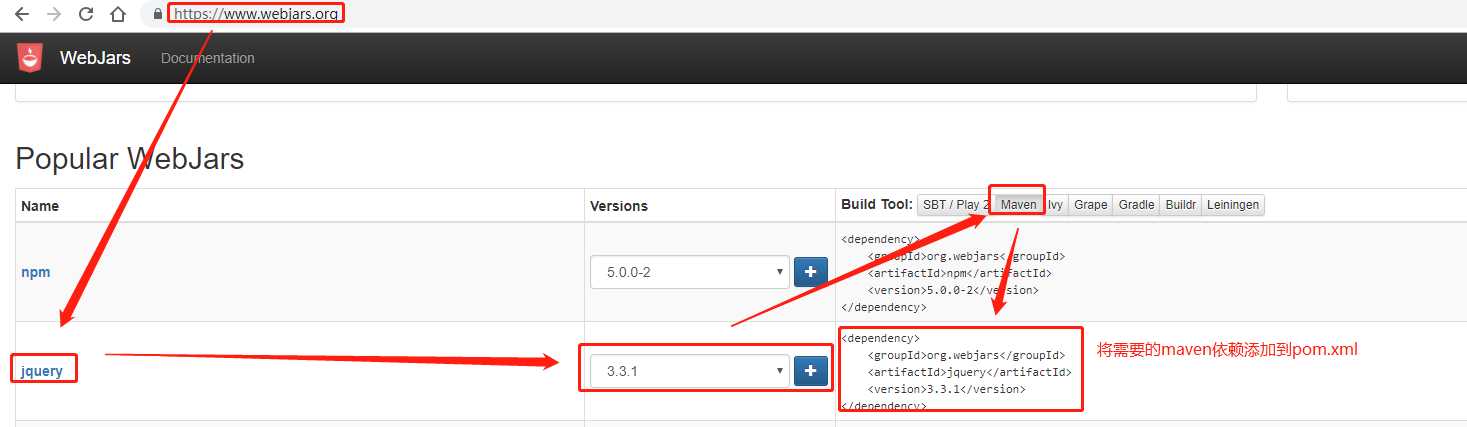Select the Ivy build tool
1467x427 pixels.
pyautogui.click(x=1055, y=205)
